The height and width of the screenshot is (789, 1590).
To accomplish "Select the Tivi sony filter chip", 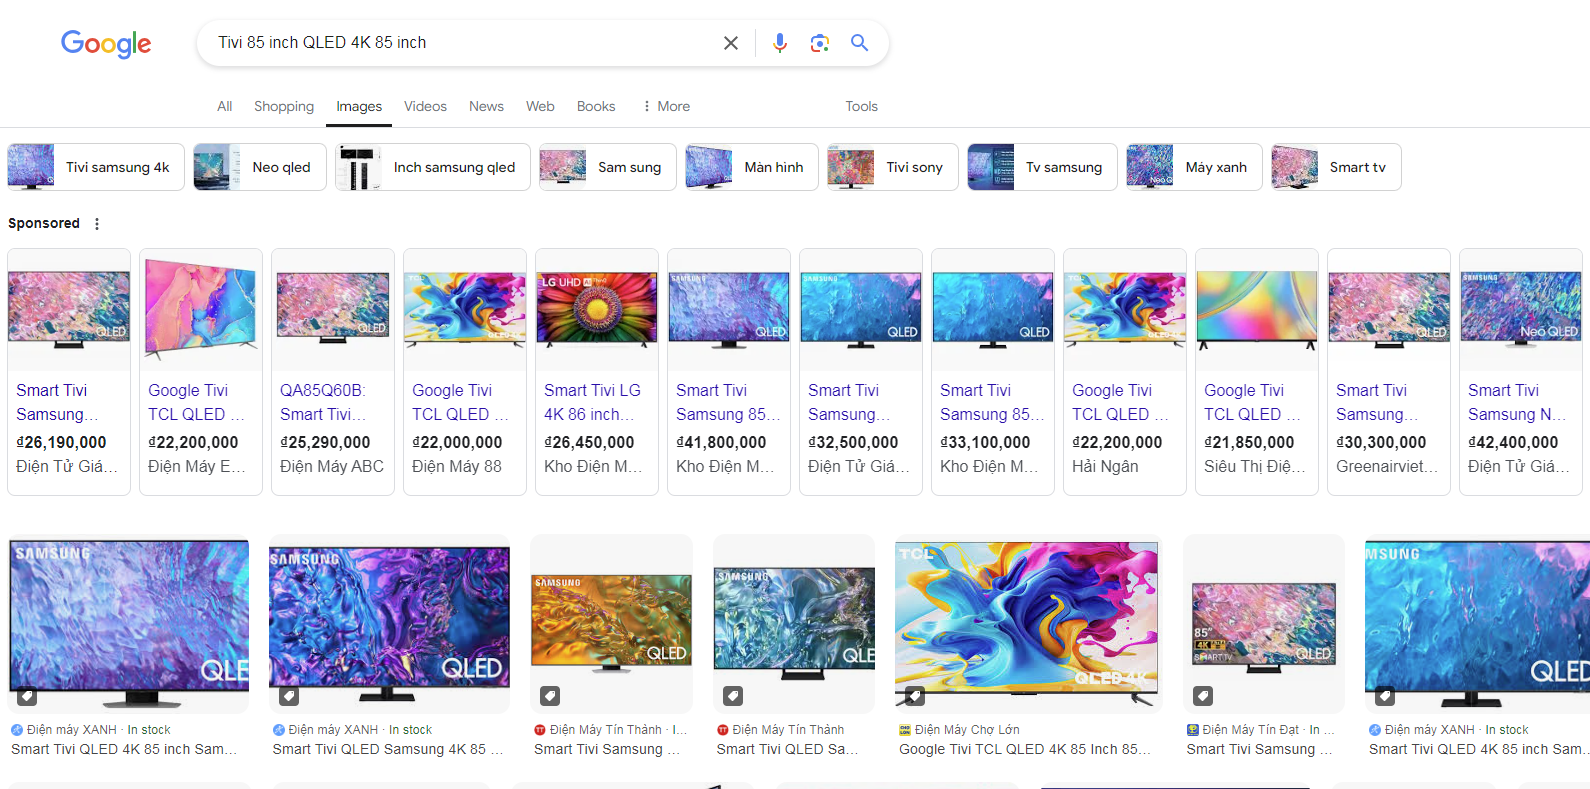I will point(893,167).
